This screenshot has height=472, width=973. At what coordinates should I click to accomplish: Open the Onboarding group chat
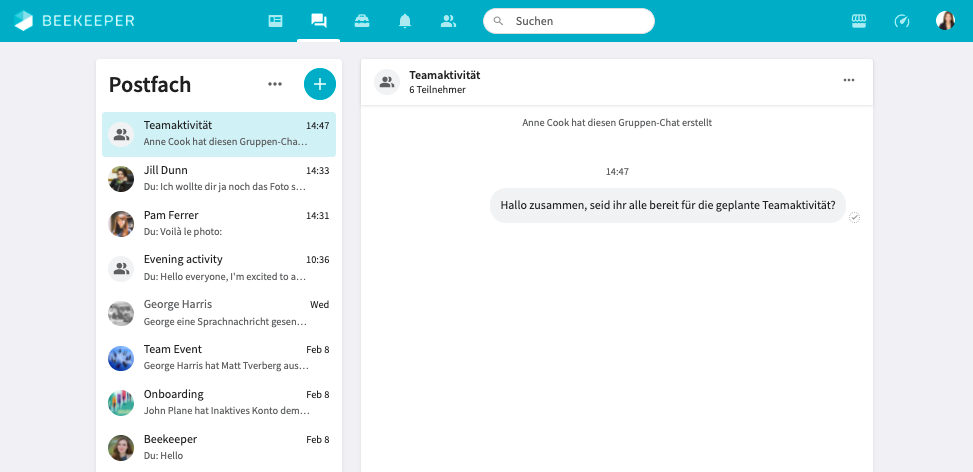(x=219, y=403)
